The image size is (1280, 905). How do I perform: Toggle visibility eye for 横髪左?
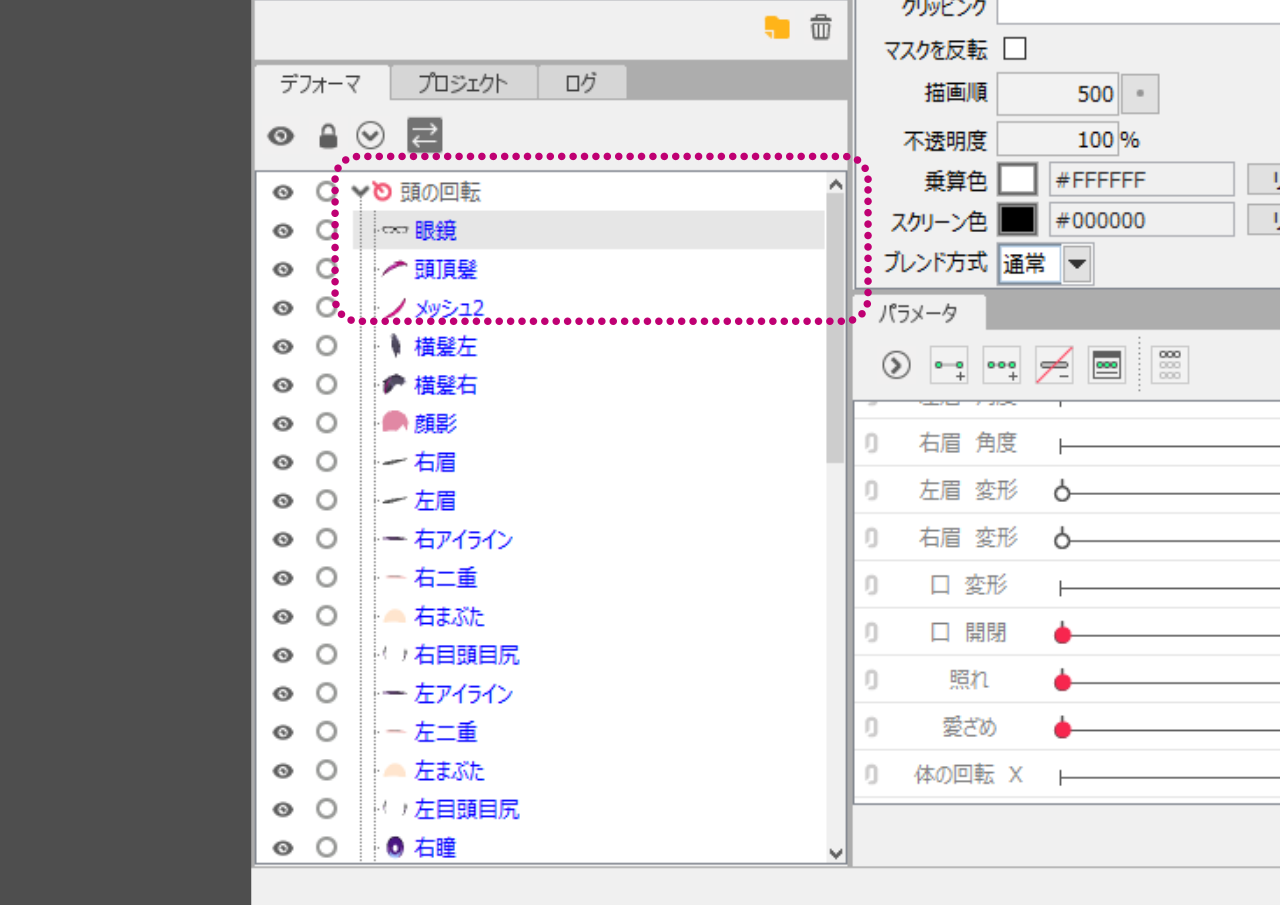pyautogui.click(x=283, y=346)
